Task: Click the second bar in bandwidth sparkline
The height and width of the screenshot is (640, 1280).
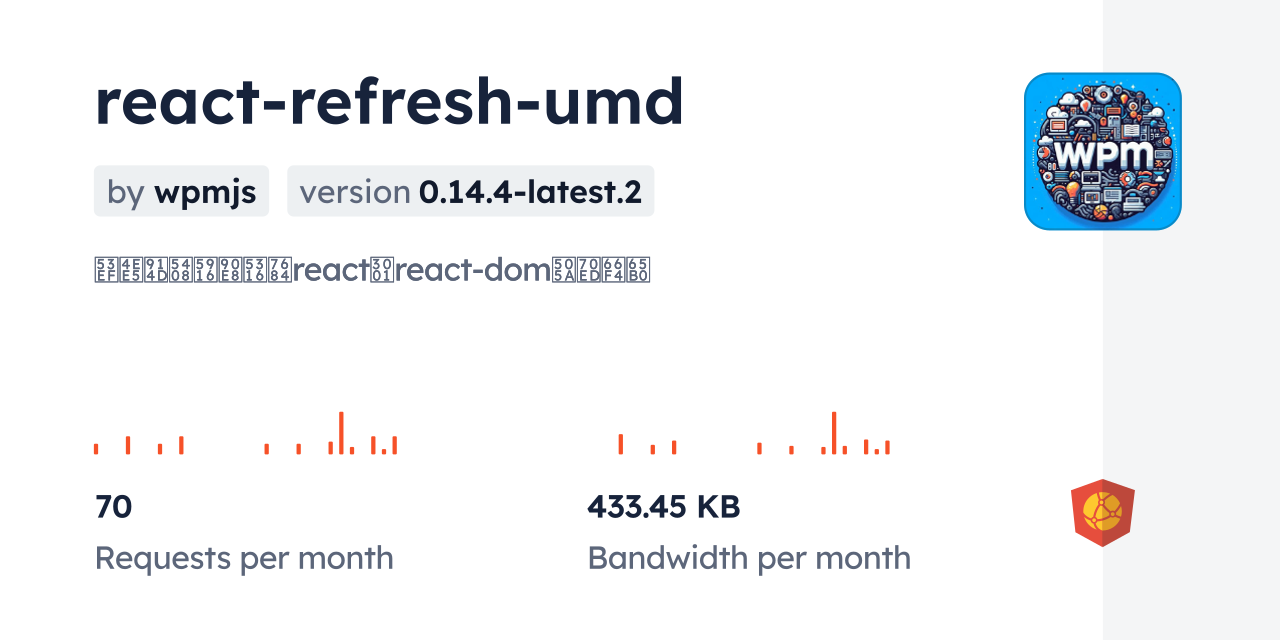Action: pos(652,449)
